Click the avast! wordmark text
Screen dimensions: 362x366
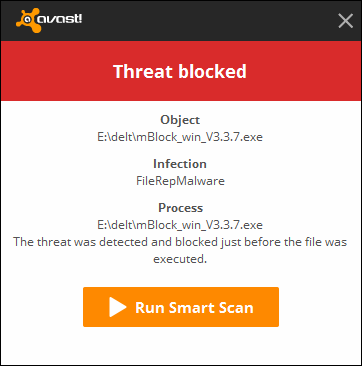tap(62, 19)
